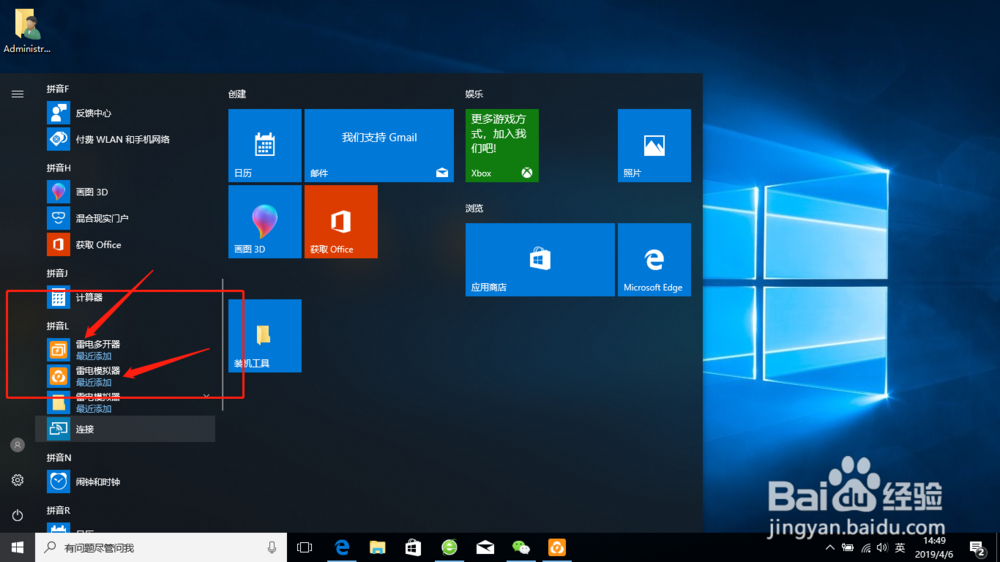
Task: Select the 拼音L group header
Action: point(57,326)
